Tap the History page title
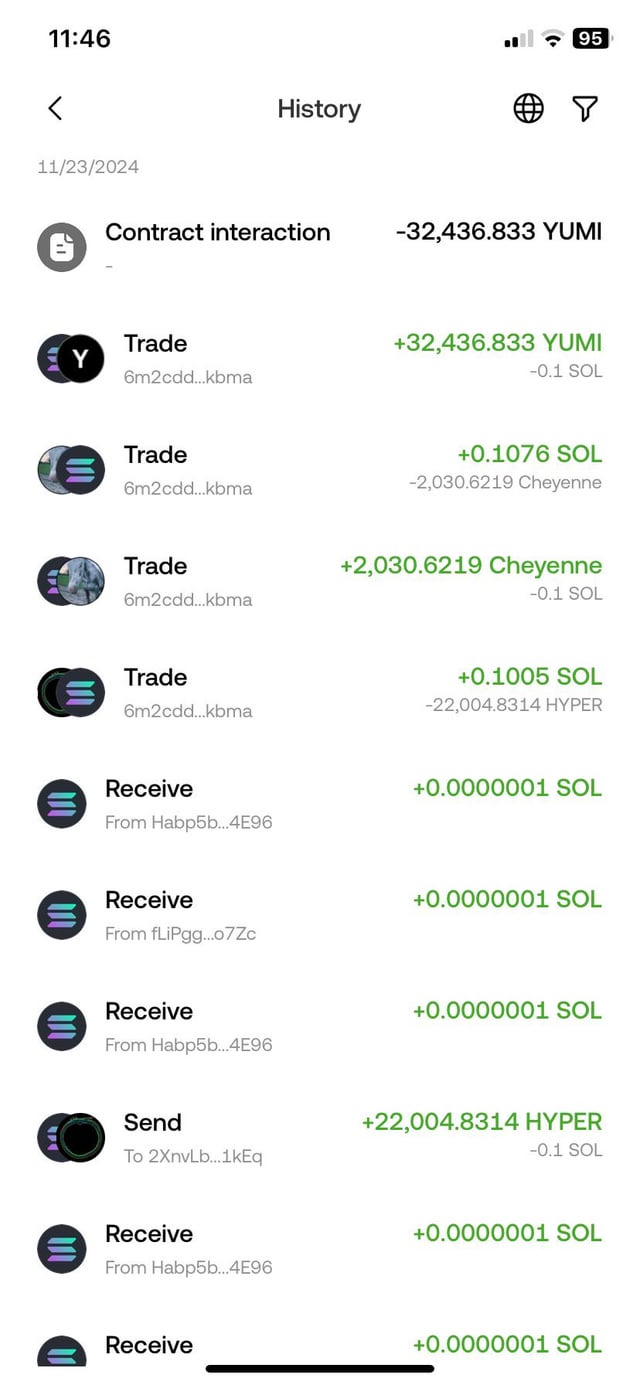The width and height of the screenshot is (640, 1385). pos(319,109)
